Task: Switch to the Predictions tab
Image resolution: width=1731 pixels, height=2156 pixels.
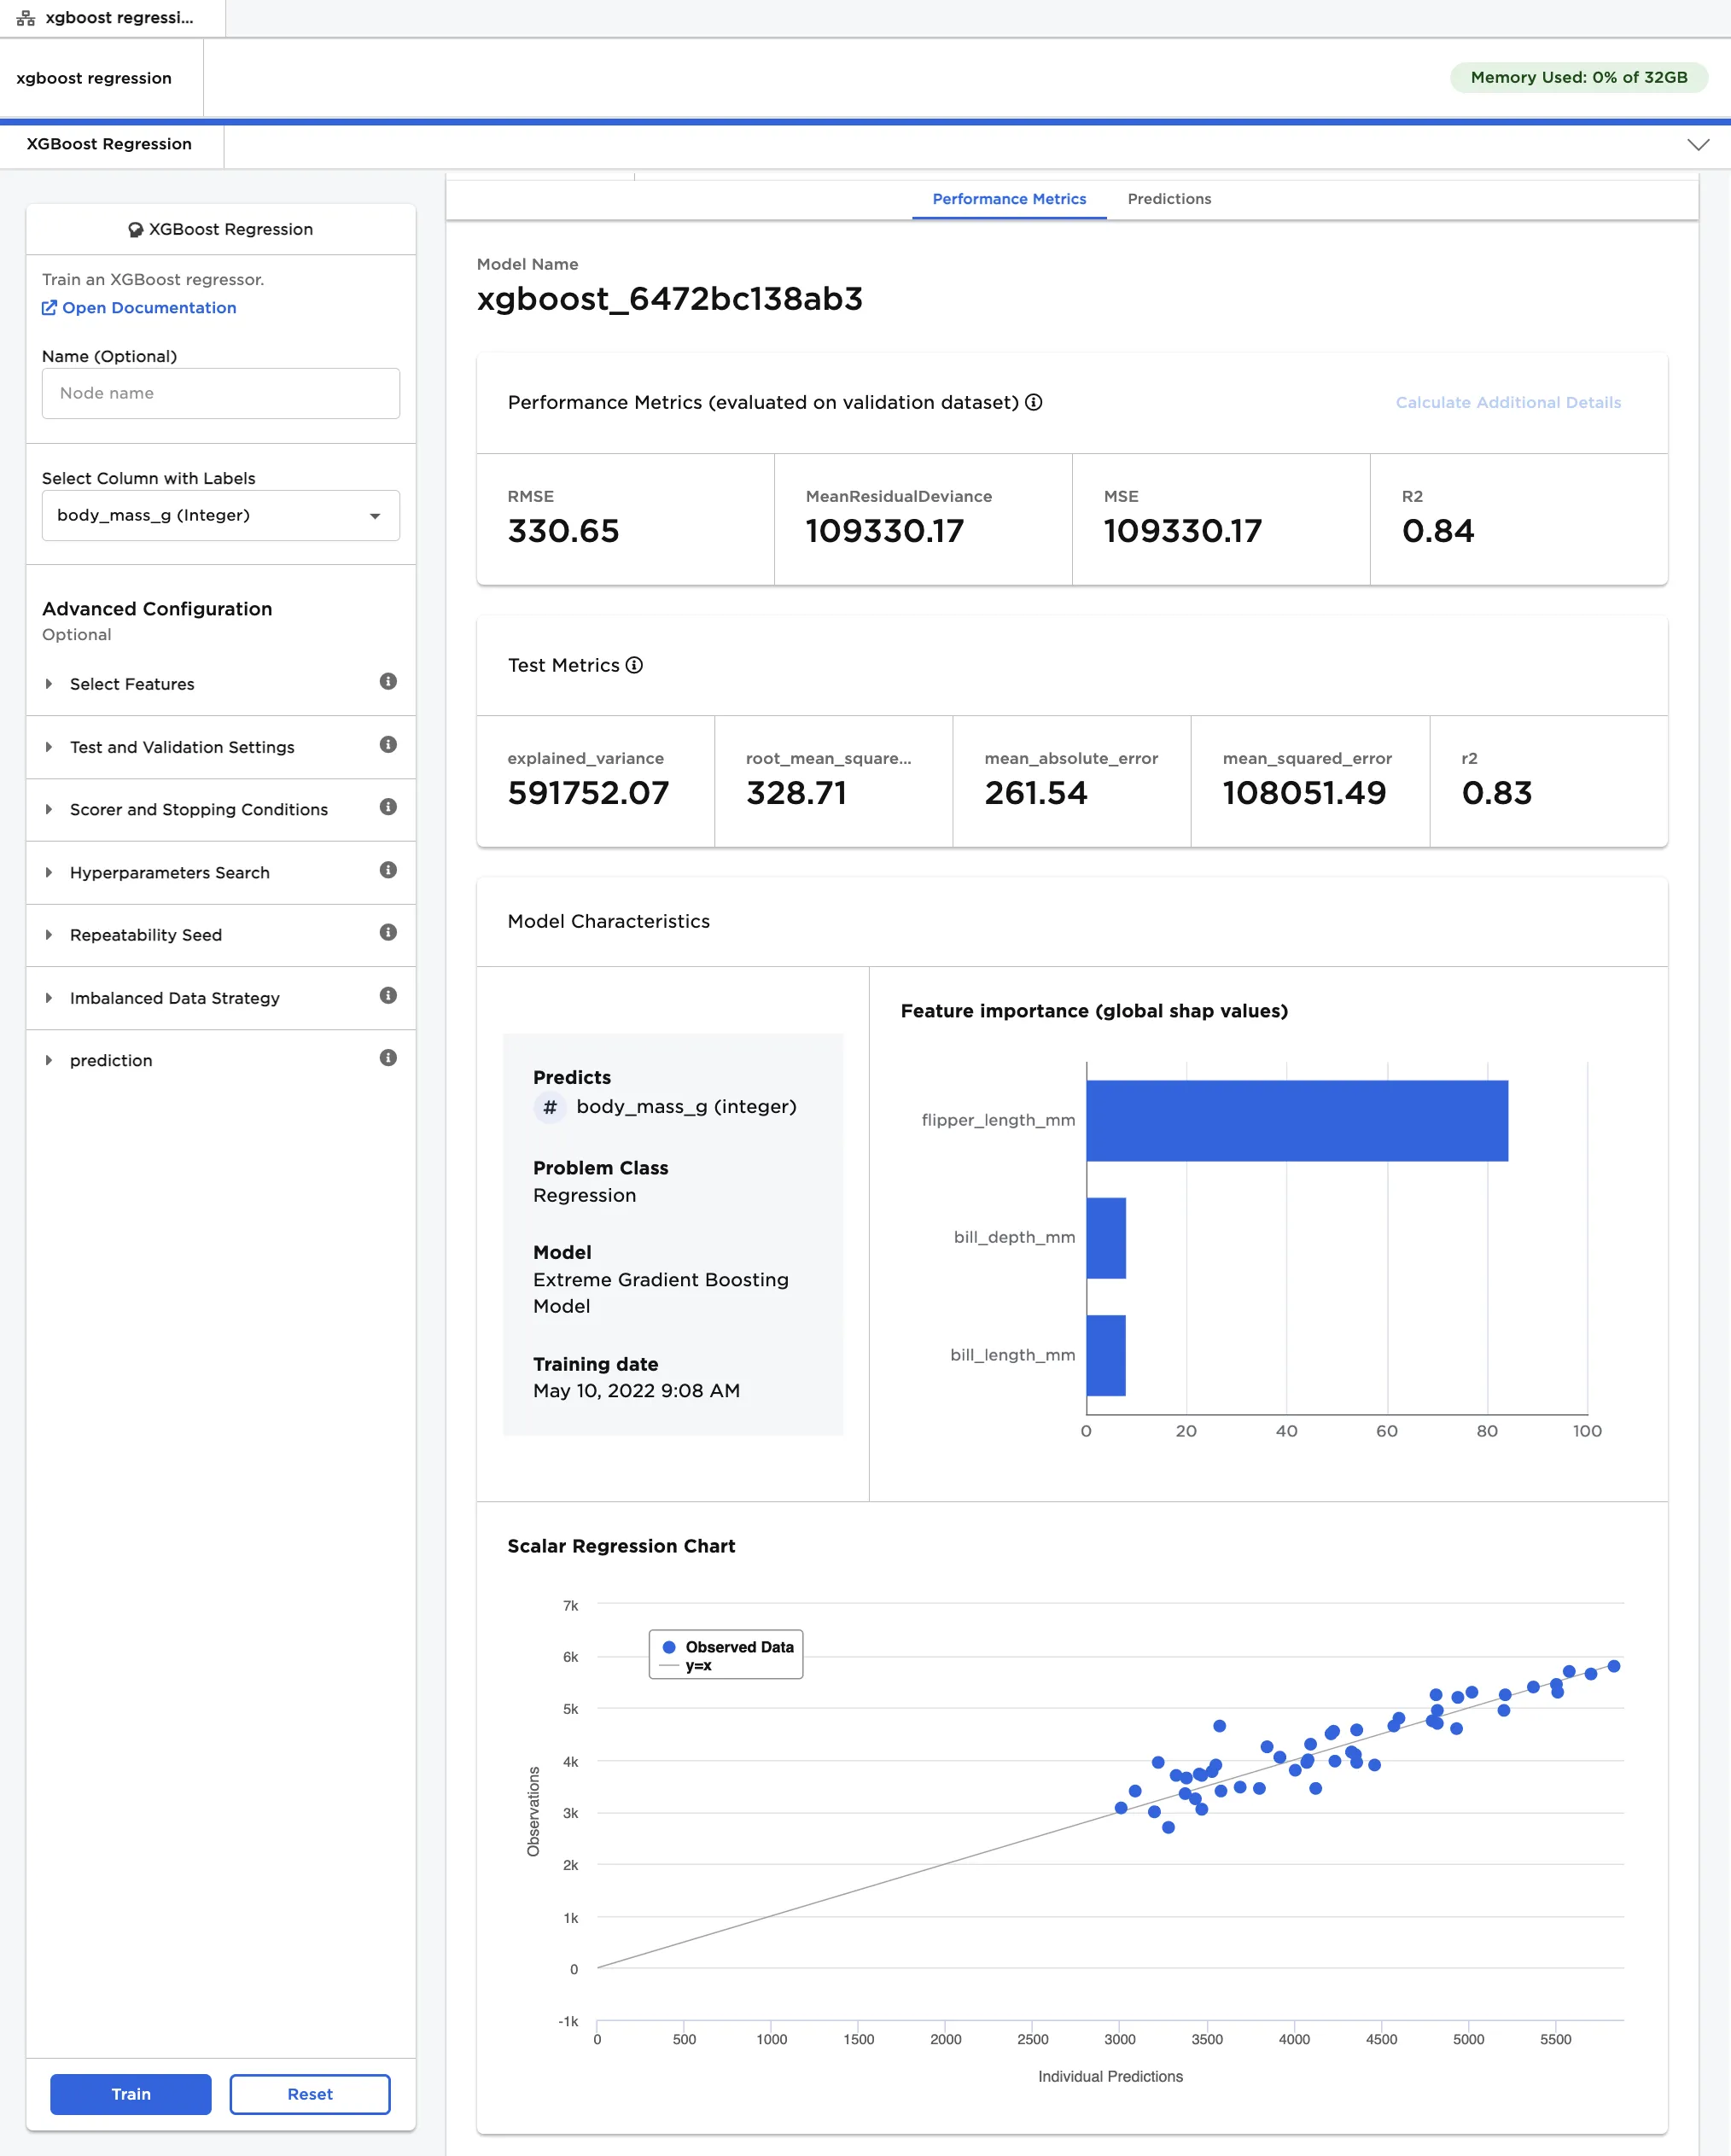Action: (1168, 199)
